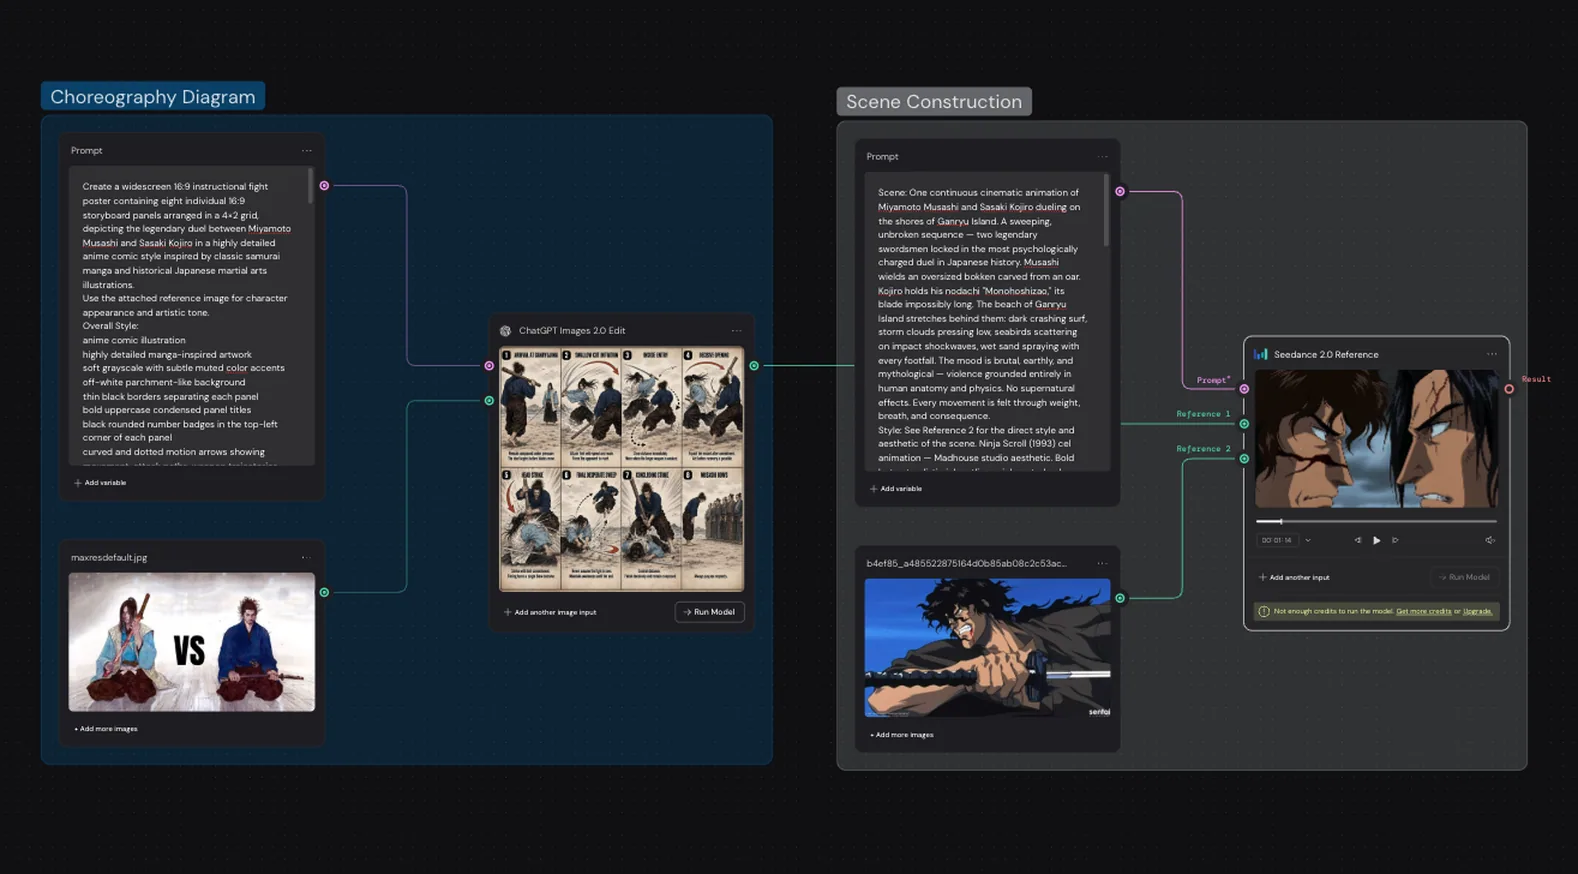Viewport: 1578px width, 874px height.
Task: Step forward one frame in Seedance video
Action: (1396, 541)
